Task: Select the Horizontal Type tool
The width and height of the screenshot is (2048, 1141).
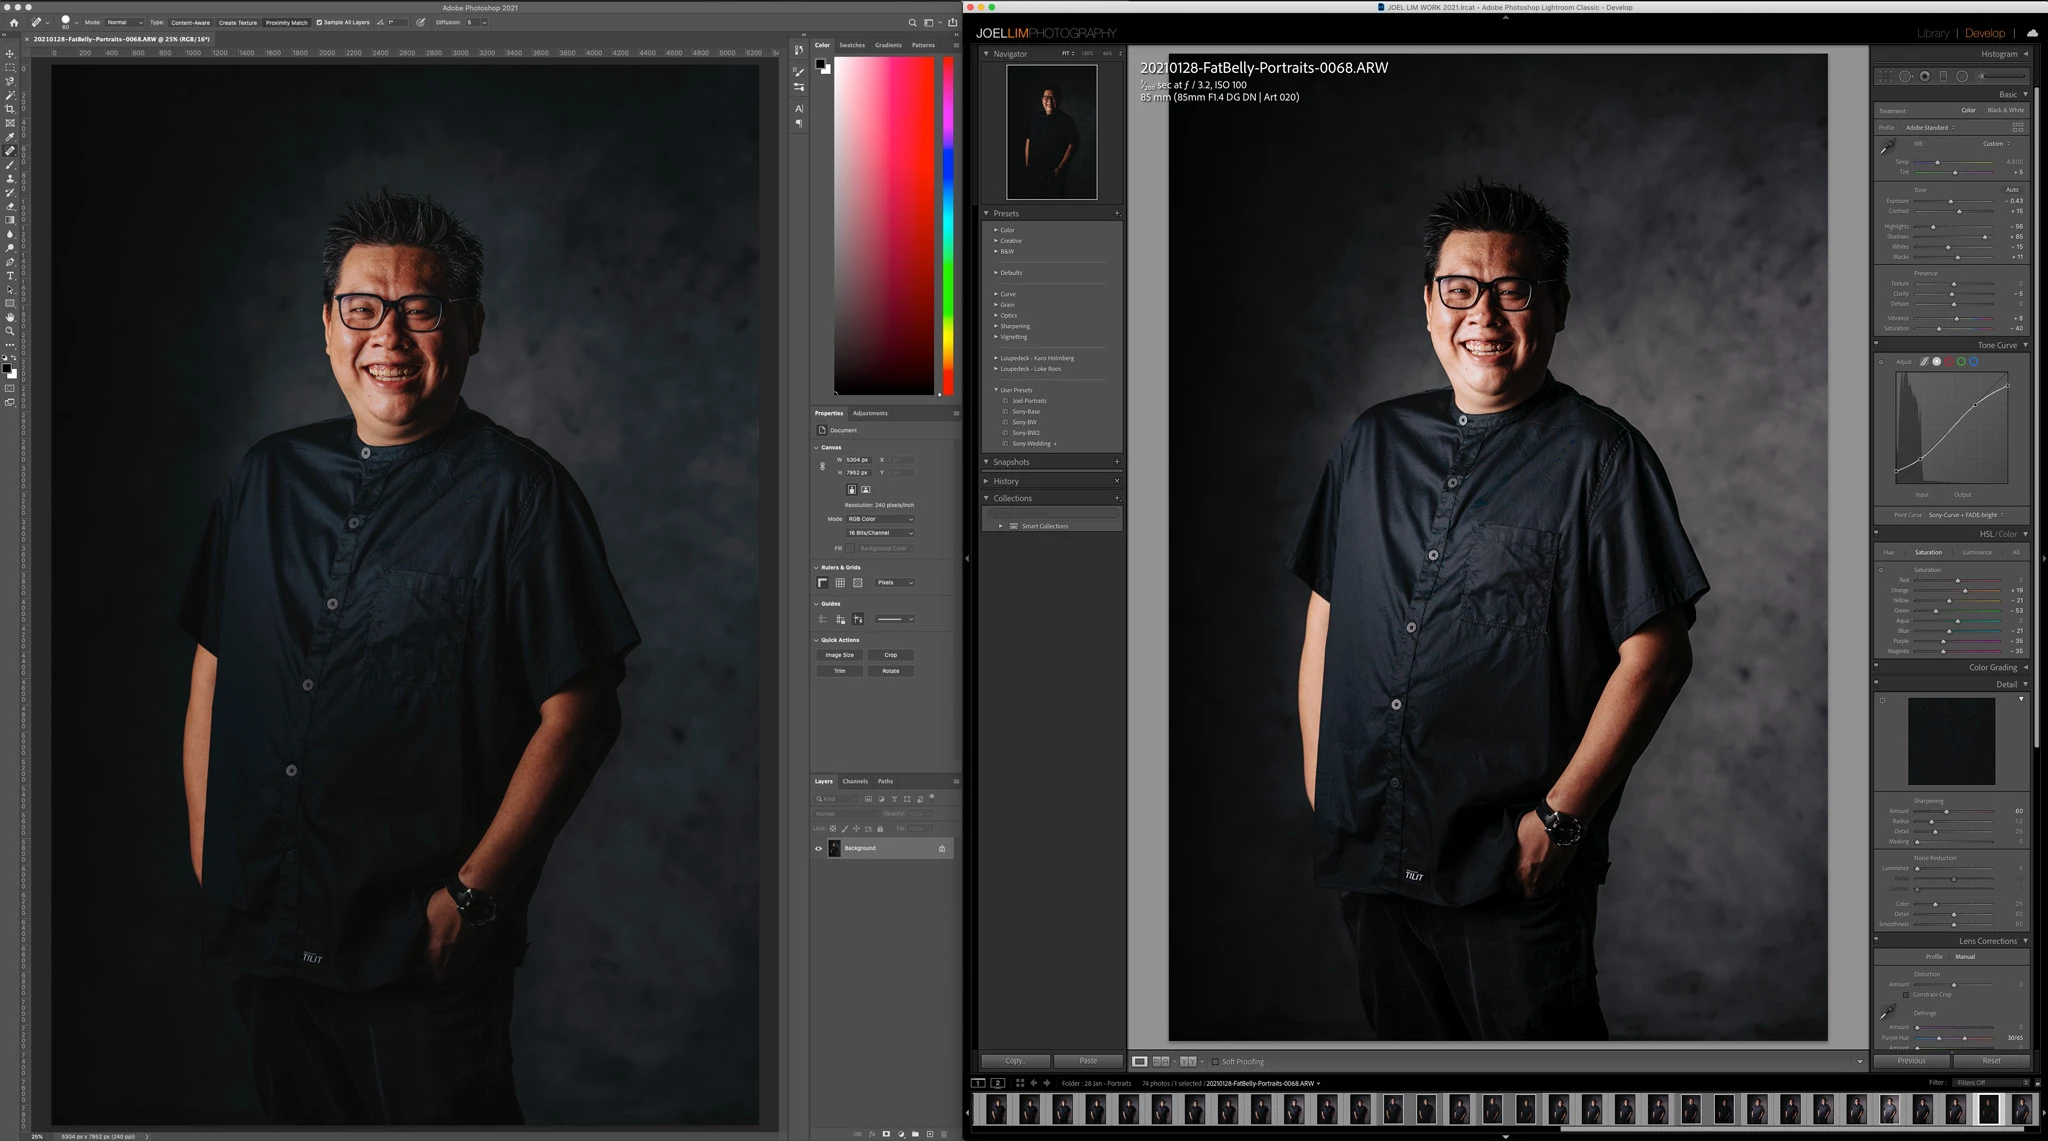Action: 10,275
